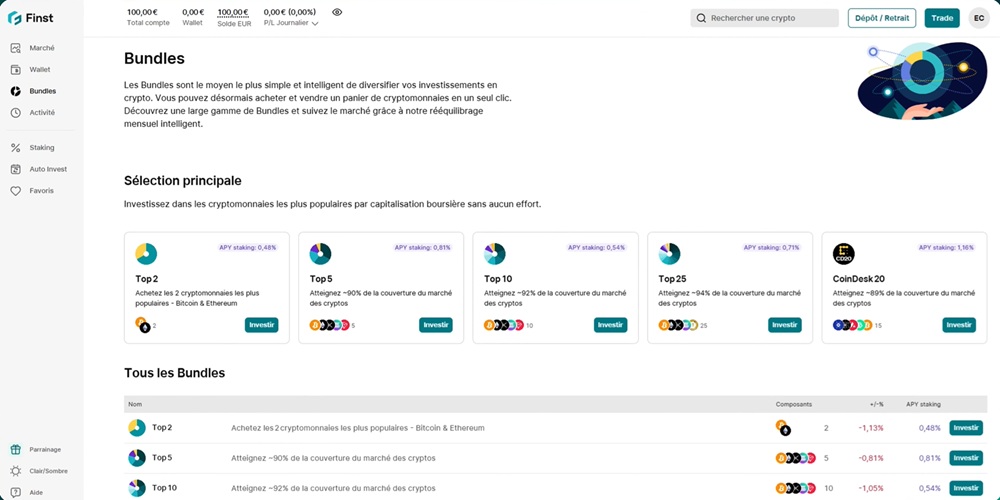
Task: Click Investir in Top 2 table row
Action: coord(966,428)
